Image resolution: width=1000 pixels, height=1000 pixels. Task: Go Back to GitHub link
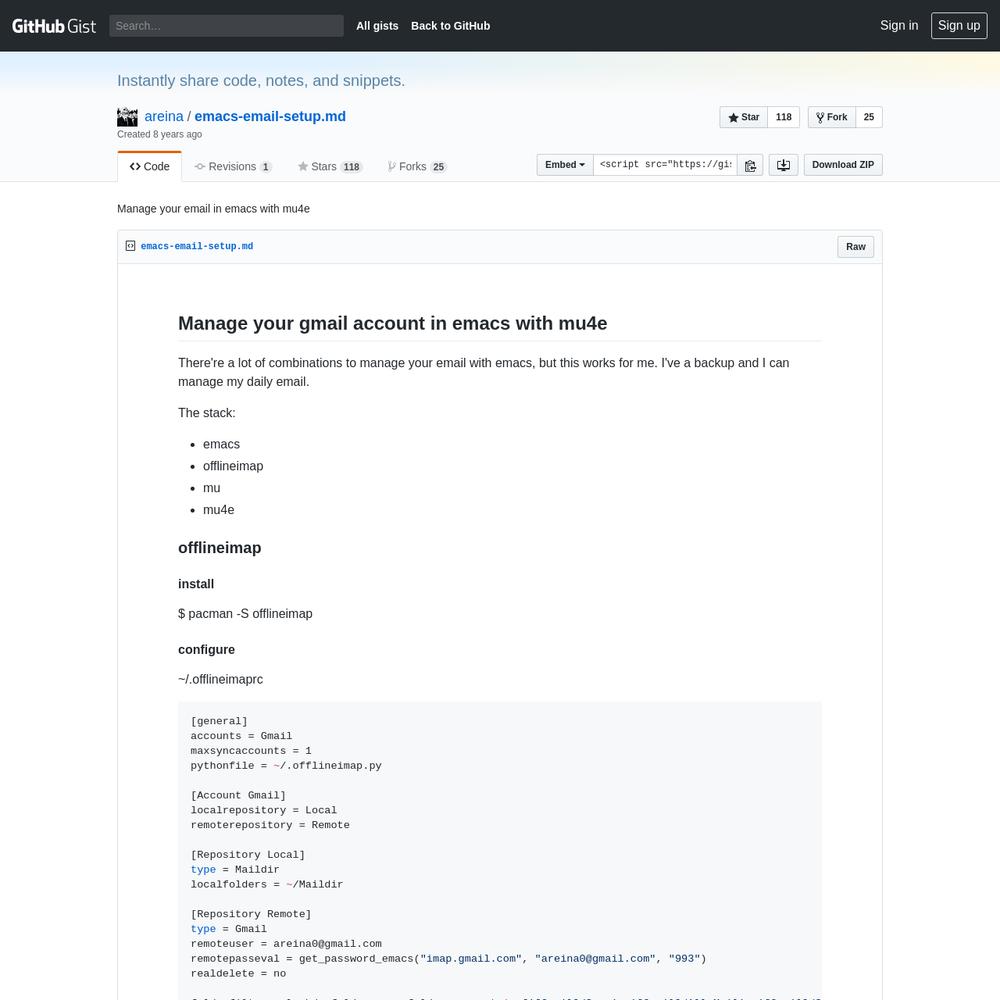click(x=450, y=26)
